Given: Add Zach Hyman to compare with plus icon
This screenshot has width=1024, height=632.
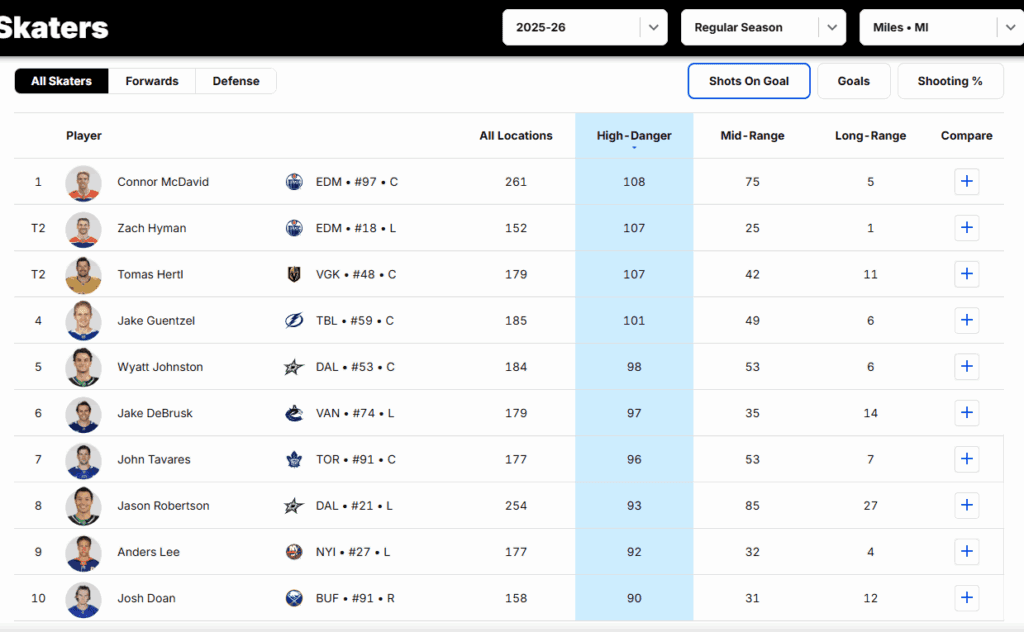Looking at the screenshot, I should tap(966, 228).
